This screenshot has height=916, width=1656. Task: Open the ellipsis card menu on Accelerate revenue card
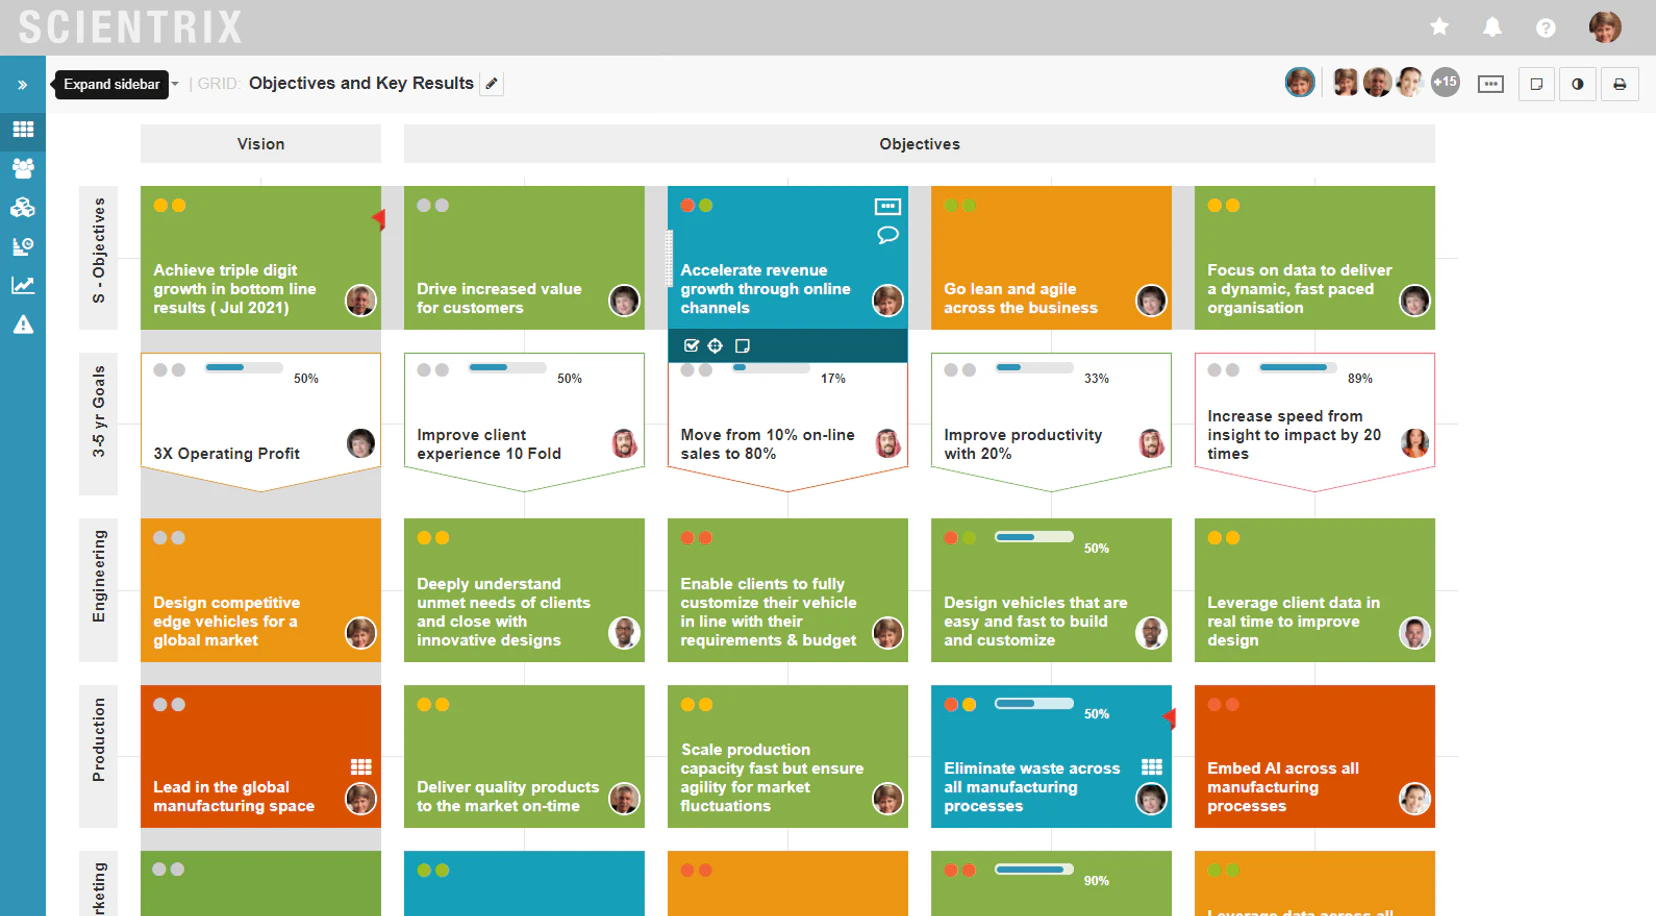[888, 206]
